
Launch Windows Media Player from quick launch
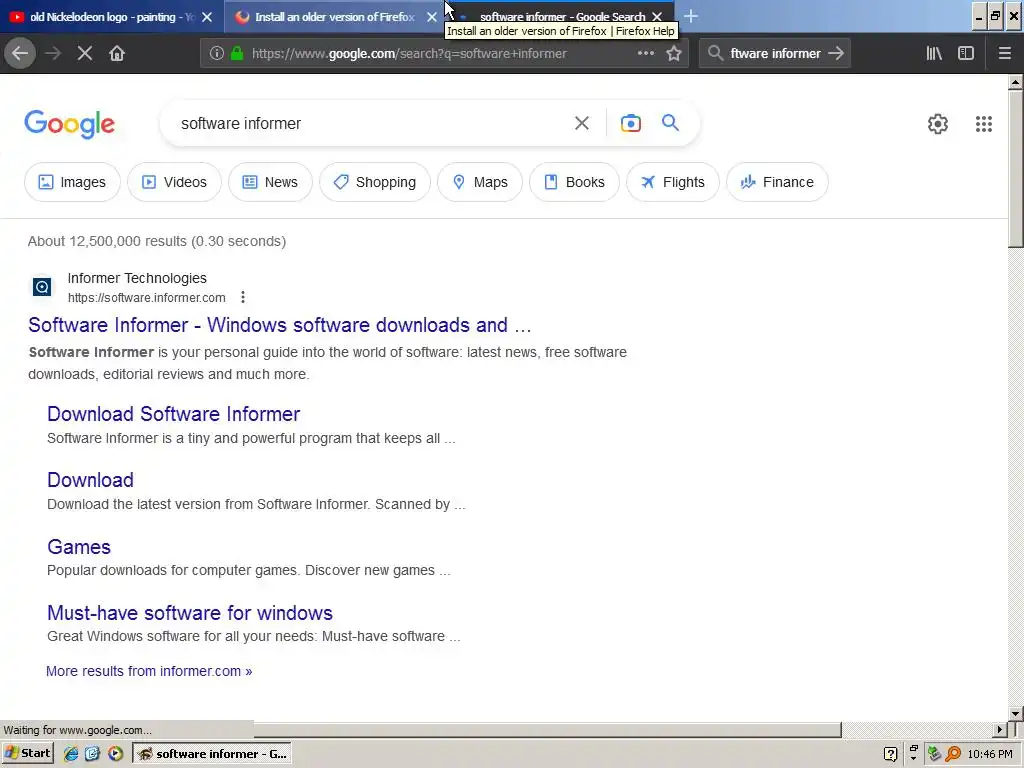(x=115, y=754)
